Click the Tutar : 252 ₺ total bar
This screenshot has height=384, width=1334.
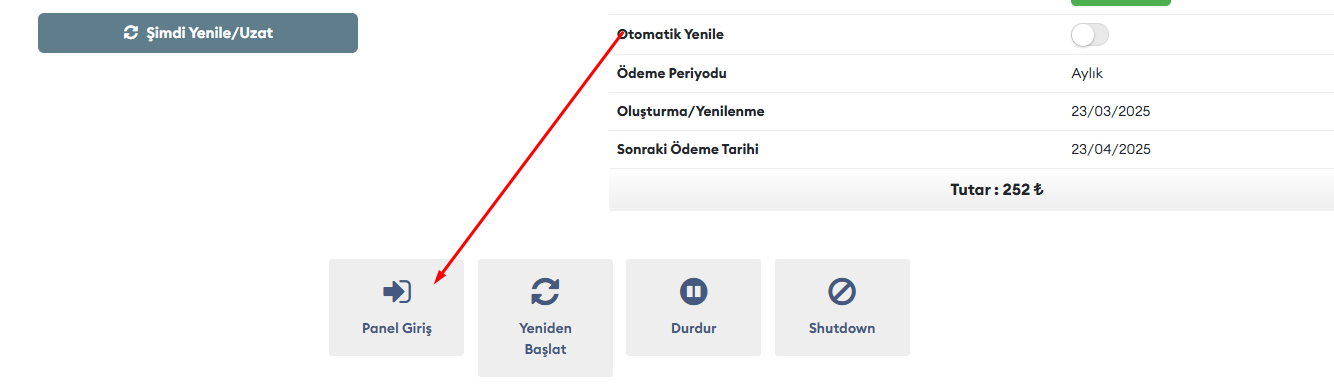click(x=971, y=190)
